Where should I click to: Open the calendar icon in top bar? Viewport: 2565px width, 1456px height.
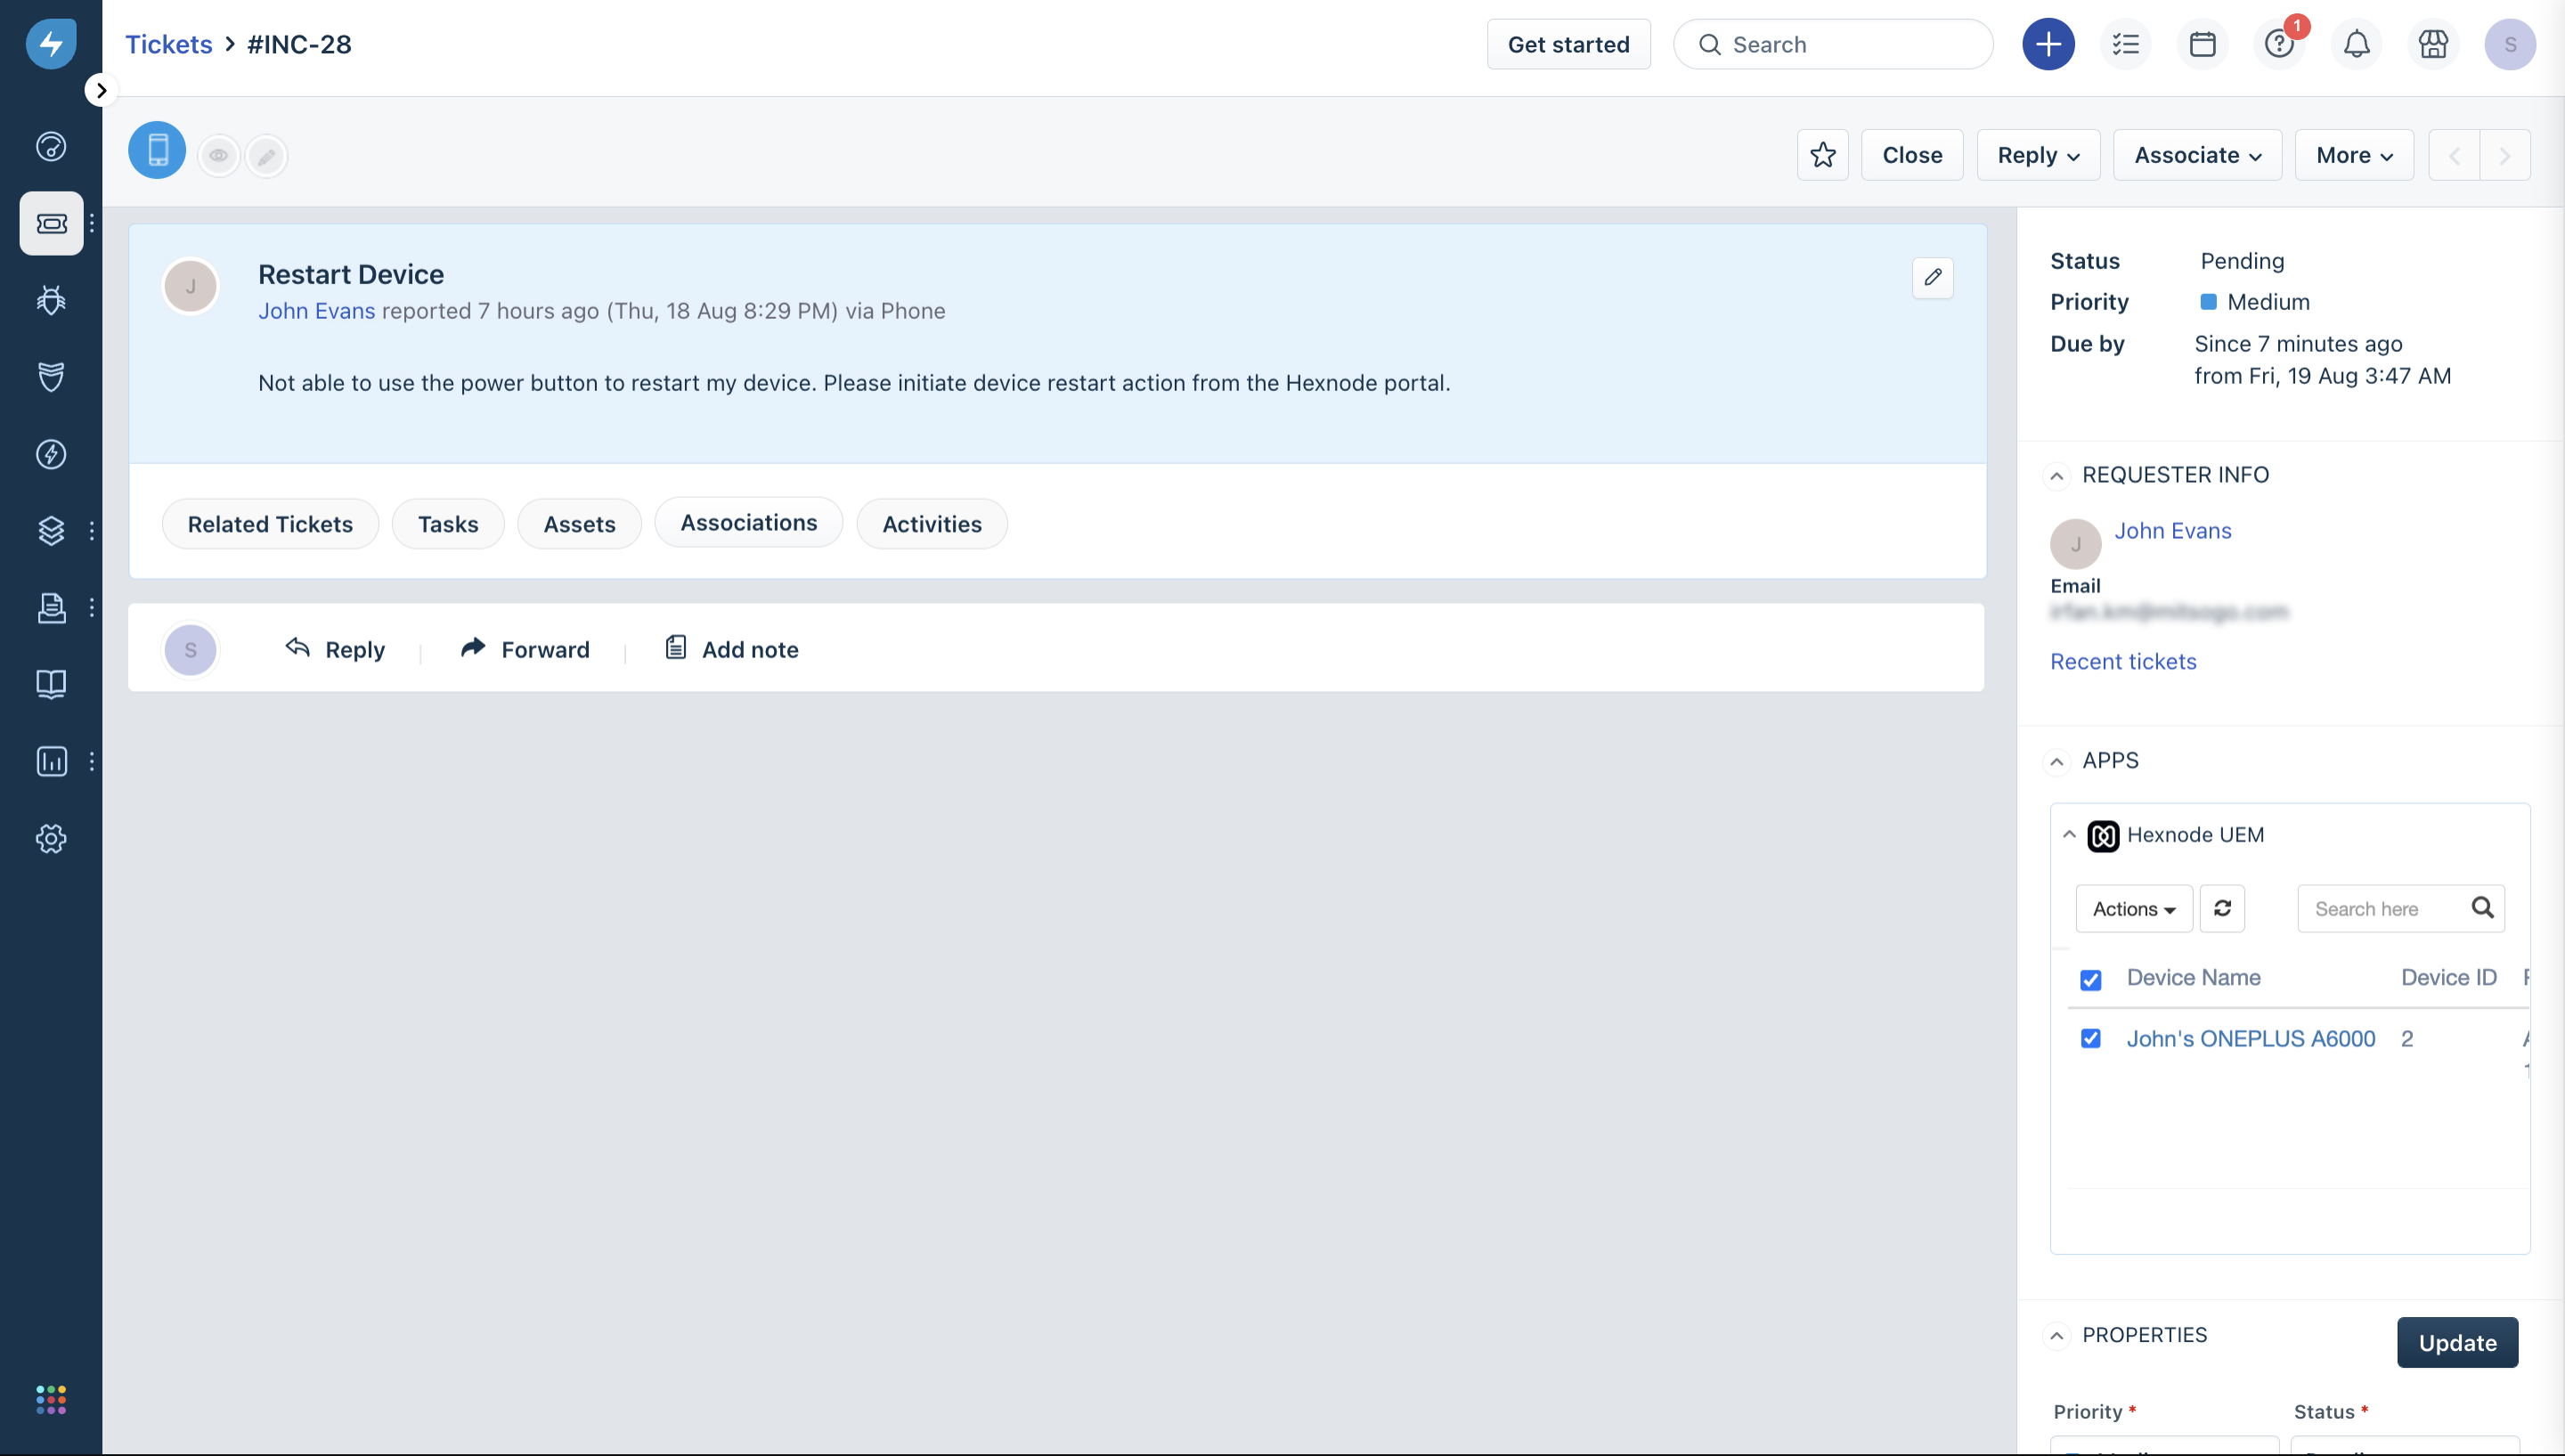pyautogui.click(x=2202, y=44)
